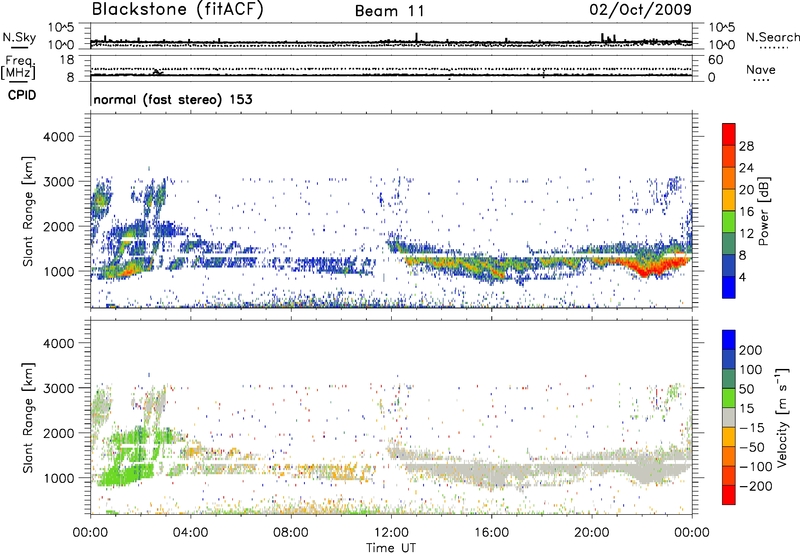Image resolution: width=800 pixels, height=554 pixels.
Task: Click the '4000' tick on velocity plot
Action: pyautogui.click(x=58, y=343)
